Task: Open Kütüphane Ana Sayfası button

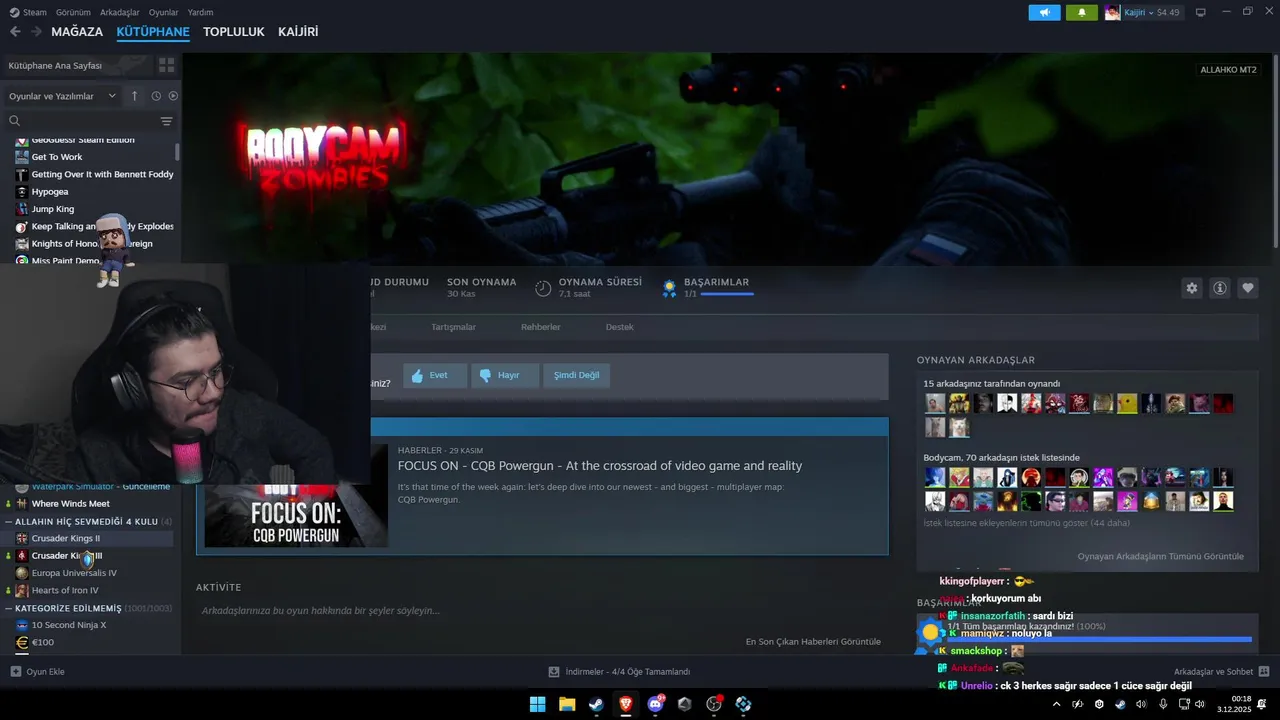Action: tap(78, 65)
